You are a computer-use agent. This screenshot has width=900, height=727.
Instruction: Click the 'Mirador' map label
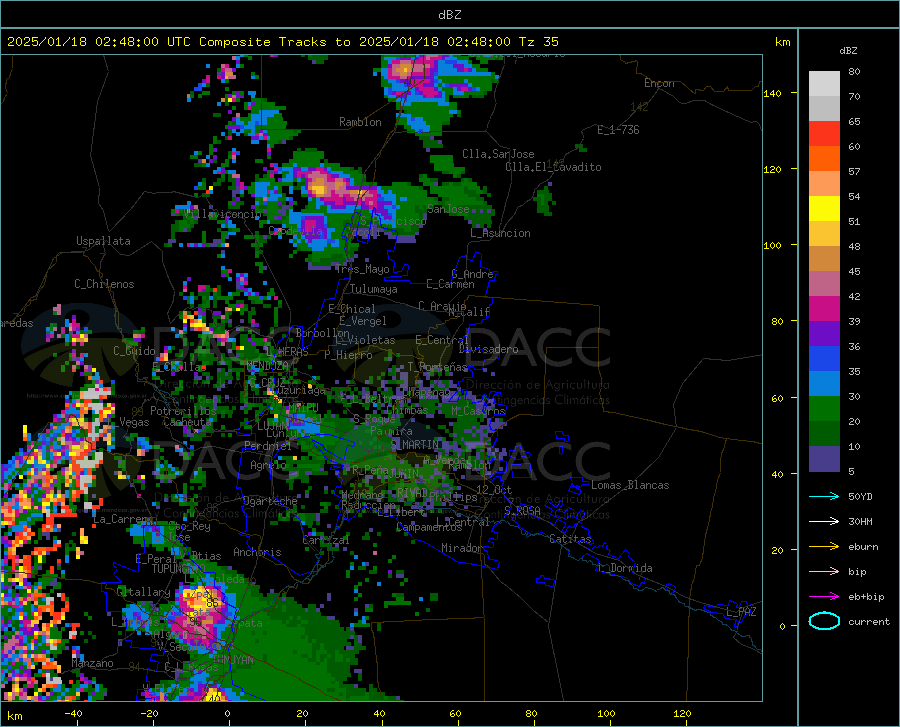click(462, 548)
